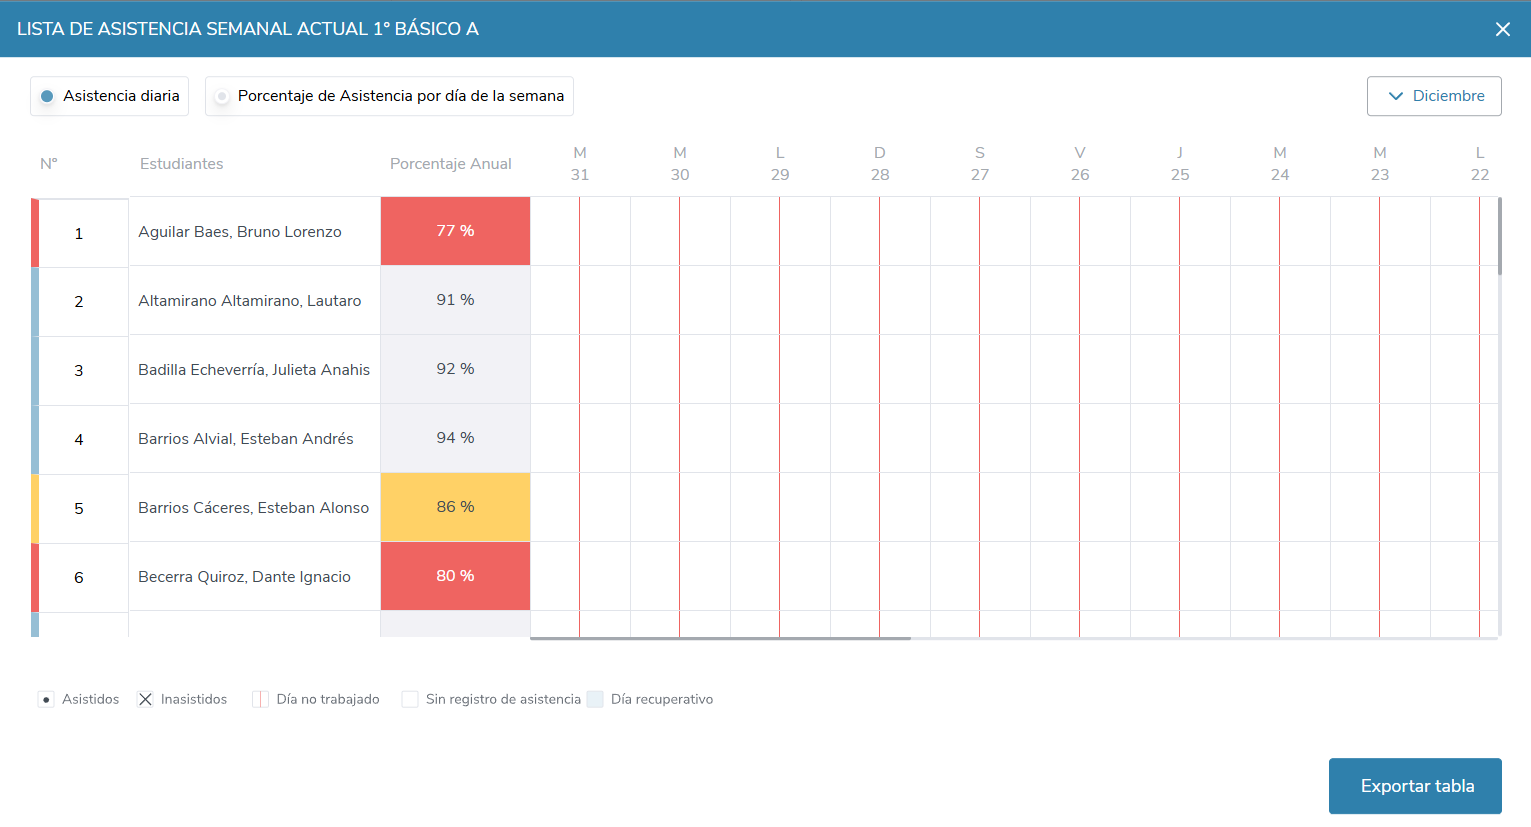Select student Badilla Echeverría, Julieta Anahis
1531x827 pixels.
point(254,370)
